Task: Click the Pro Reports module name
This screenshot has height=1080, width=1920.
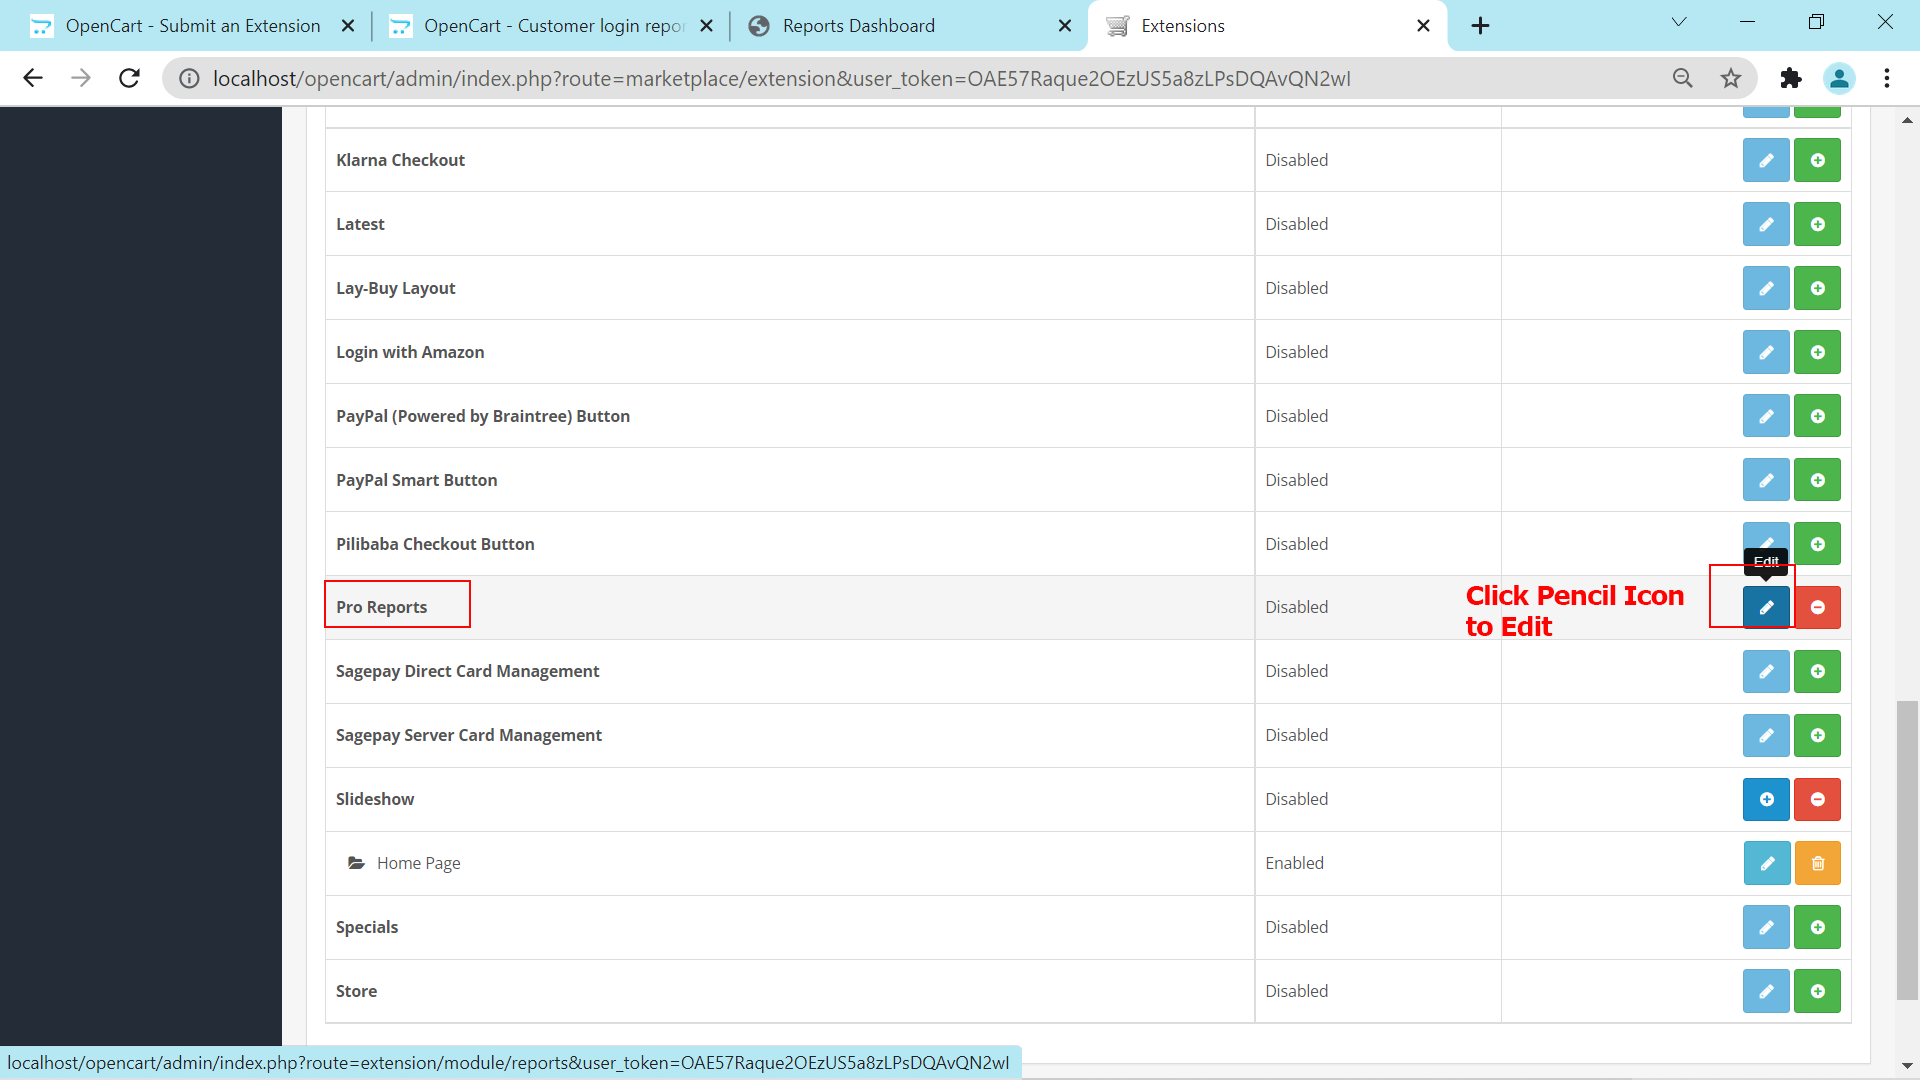Action: click(381, 607)
